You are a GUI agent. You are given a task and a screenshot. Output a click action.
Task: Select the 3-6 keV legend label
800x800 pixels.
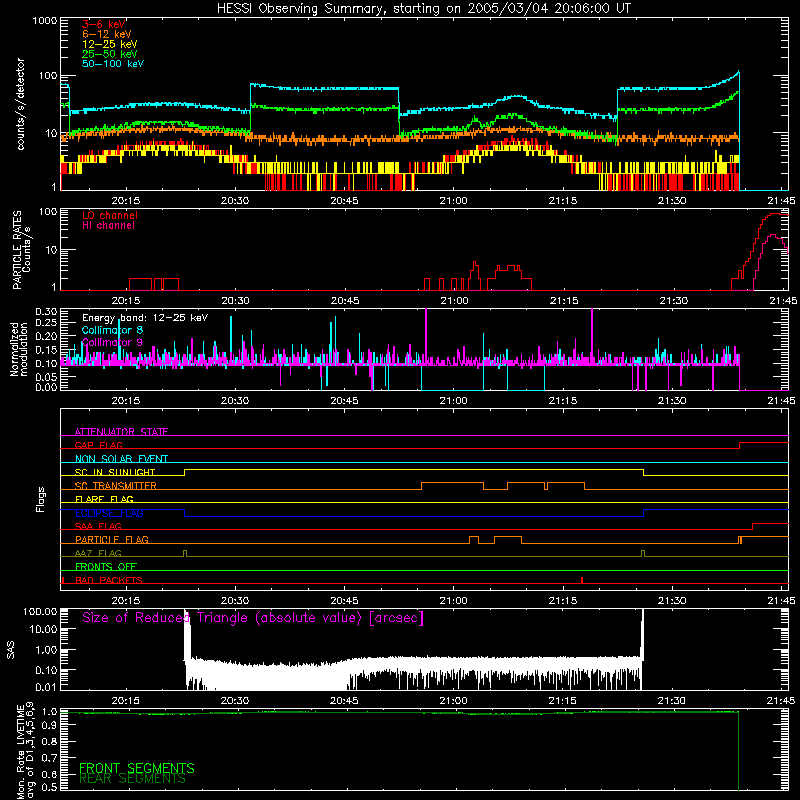104,24
